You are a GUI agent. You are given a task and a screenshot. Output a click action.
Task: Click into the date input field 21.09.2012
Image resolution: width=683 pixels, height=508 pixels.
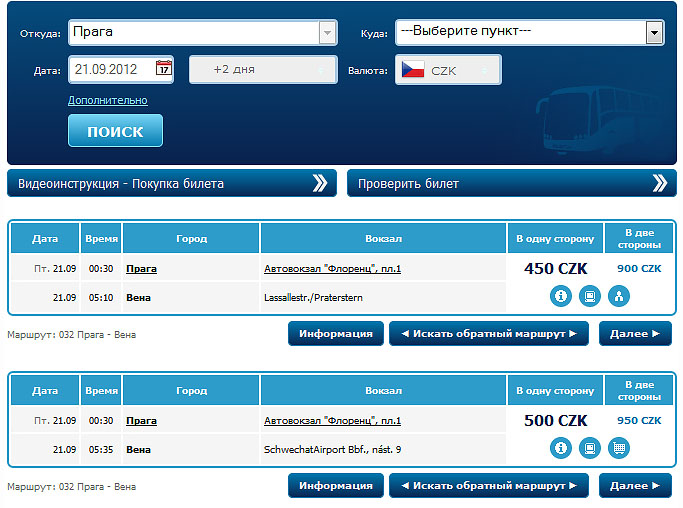[x=110, y=69]
